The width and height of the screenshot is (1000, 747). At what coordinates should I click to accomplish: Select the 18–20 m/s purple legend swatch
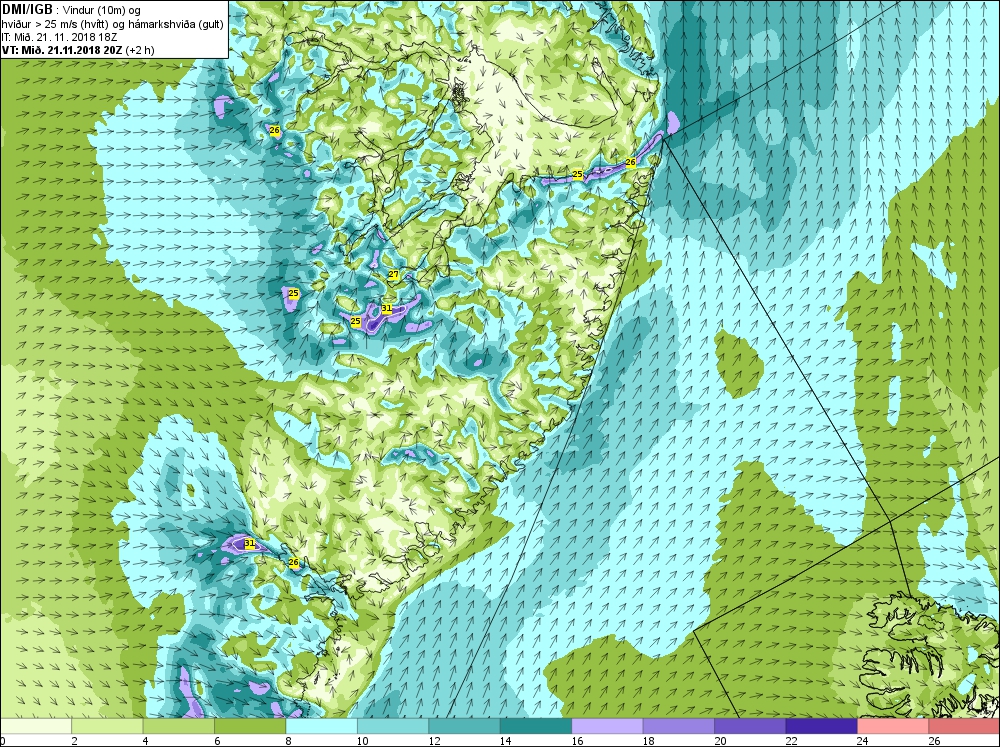(x=679, y=726)
